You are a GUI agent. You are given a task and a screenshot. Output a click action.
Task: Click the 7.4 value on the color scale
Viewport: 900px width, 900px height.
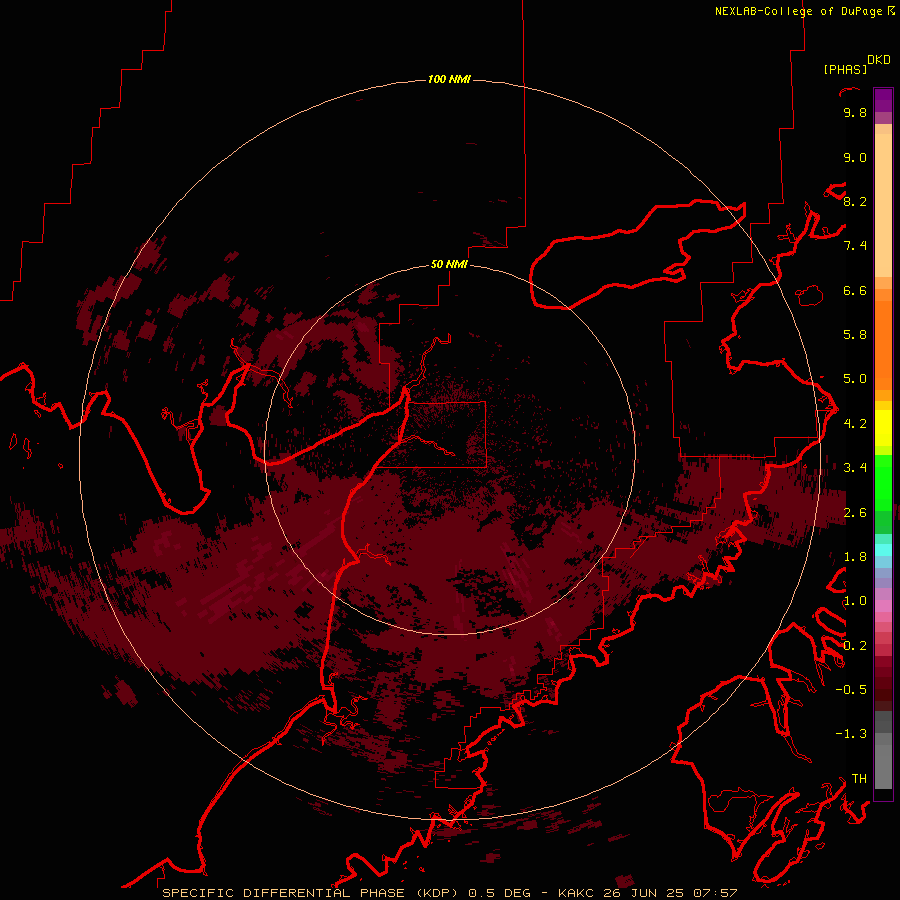(855, 246)
